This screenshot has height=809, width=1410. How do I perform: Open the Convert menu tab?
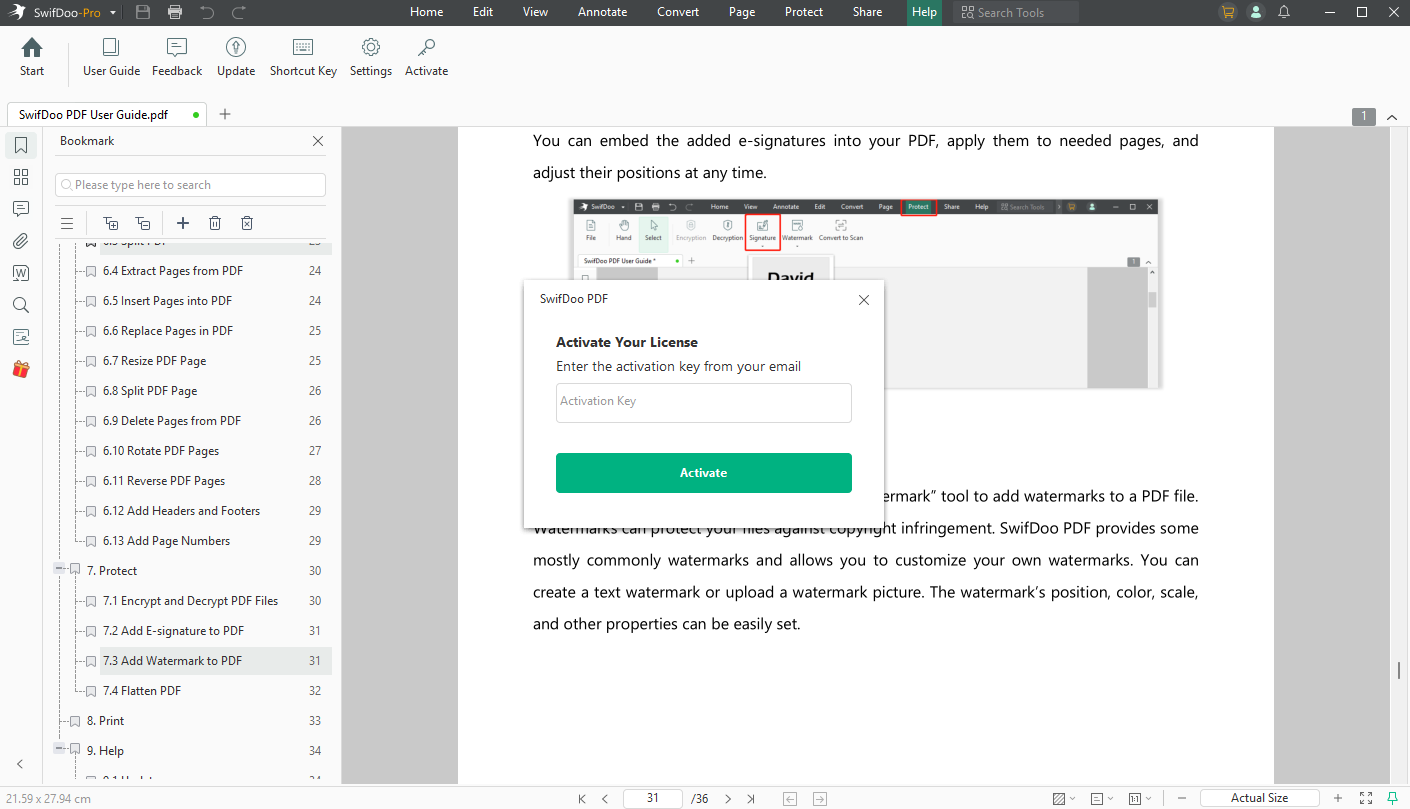(x=678, y=12)
